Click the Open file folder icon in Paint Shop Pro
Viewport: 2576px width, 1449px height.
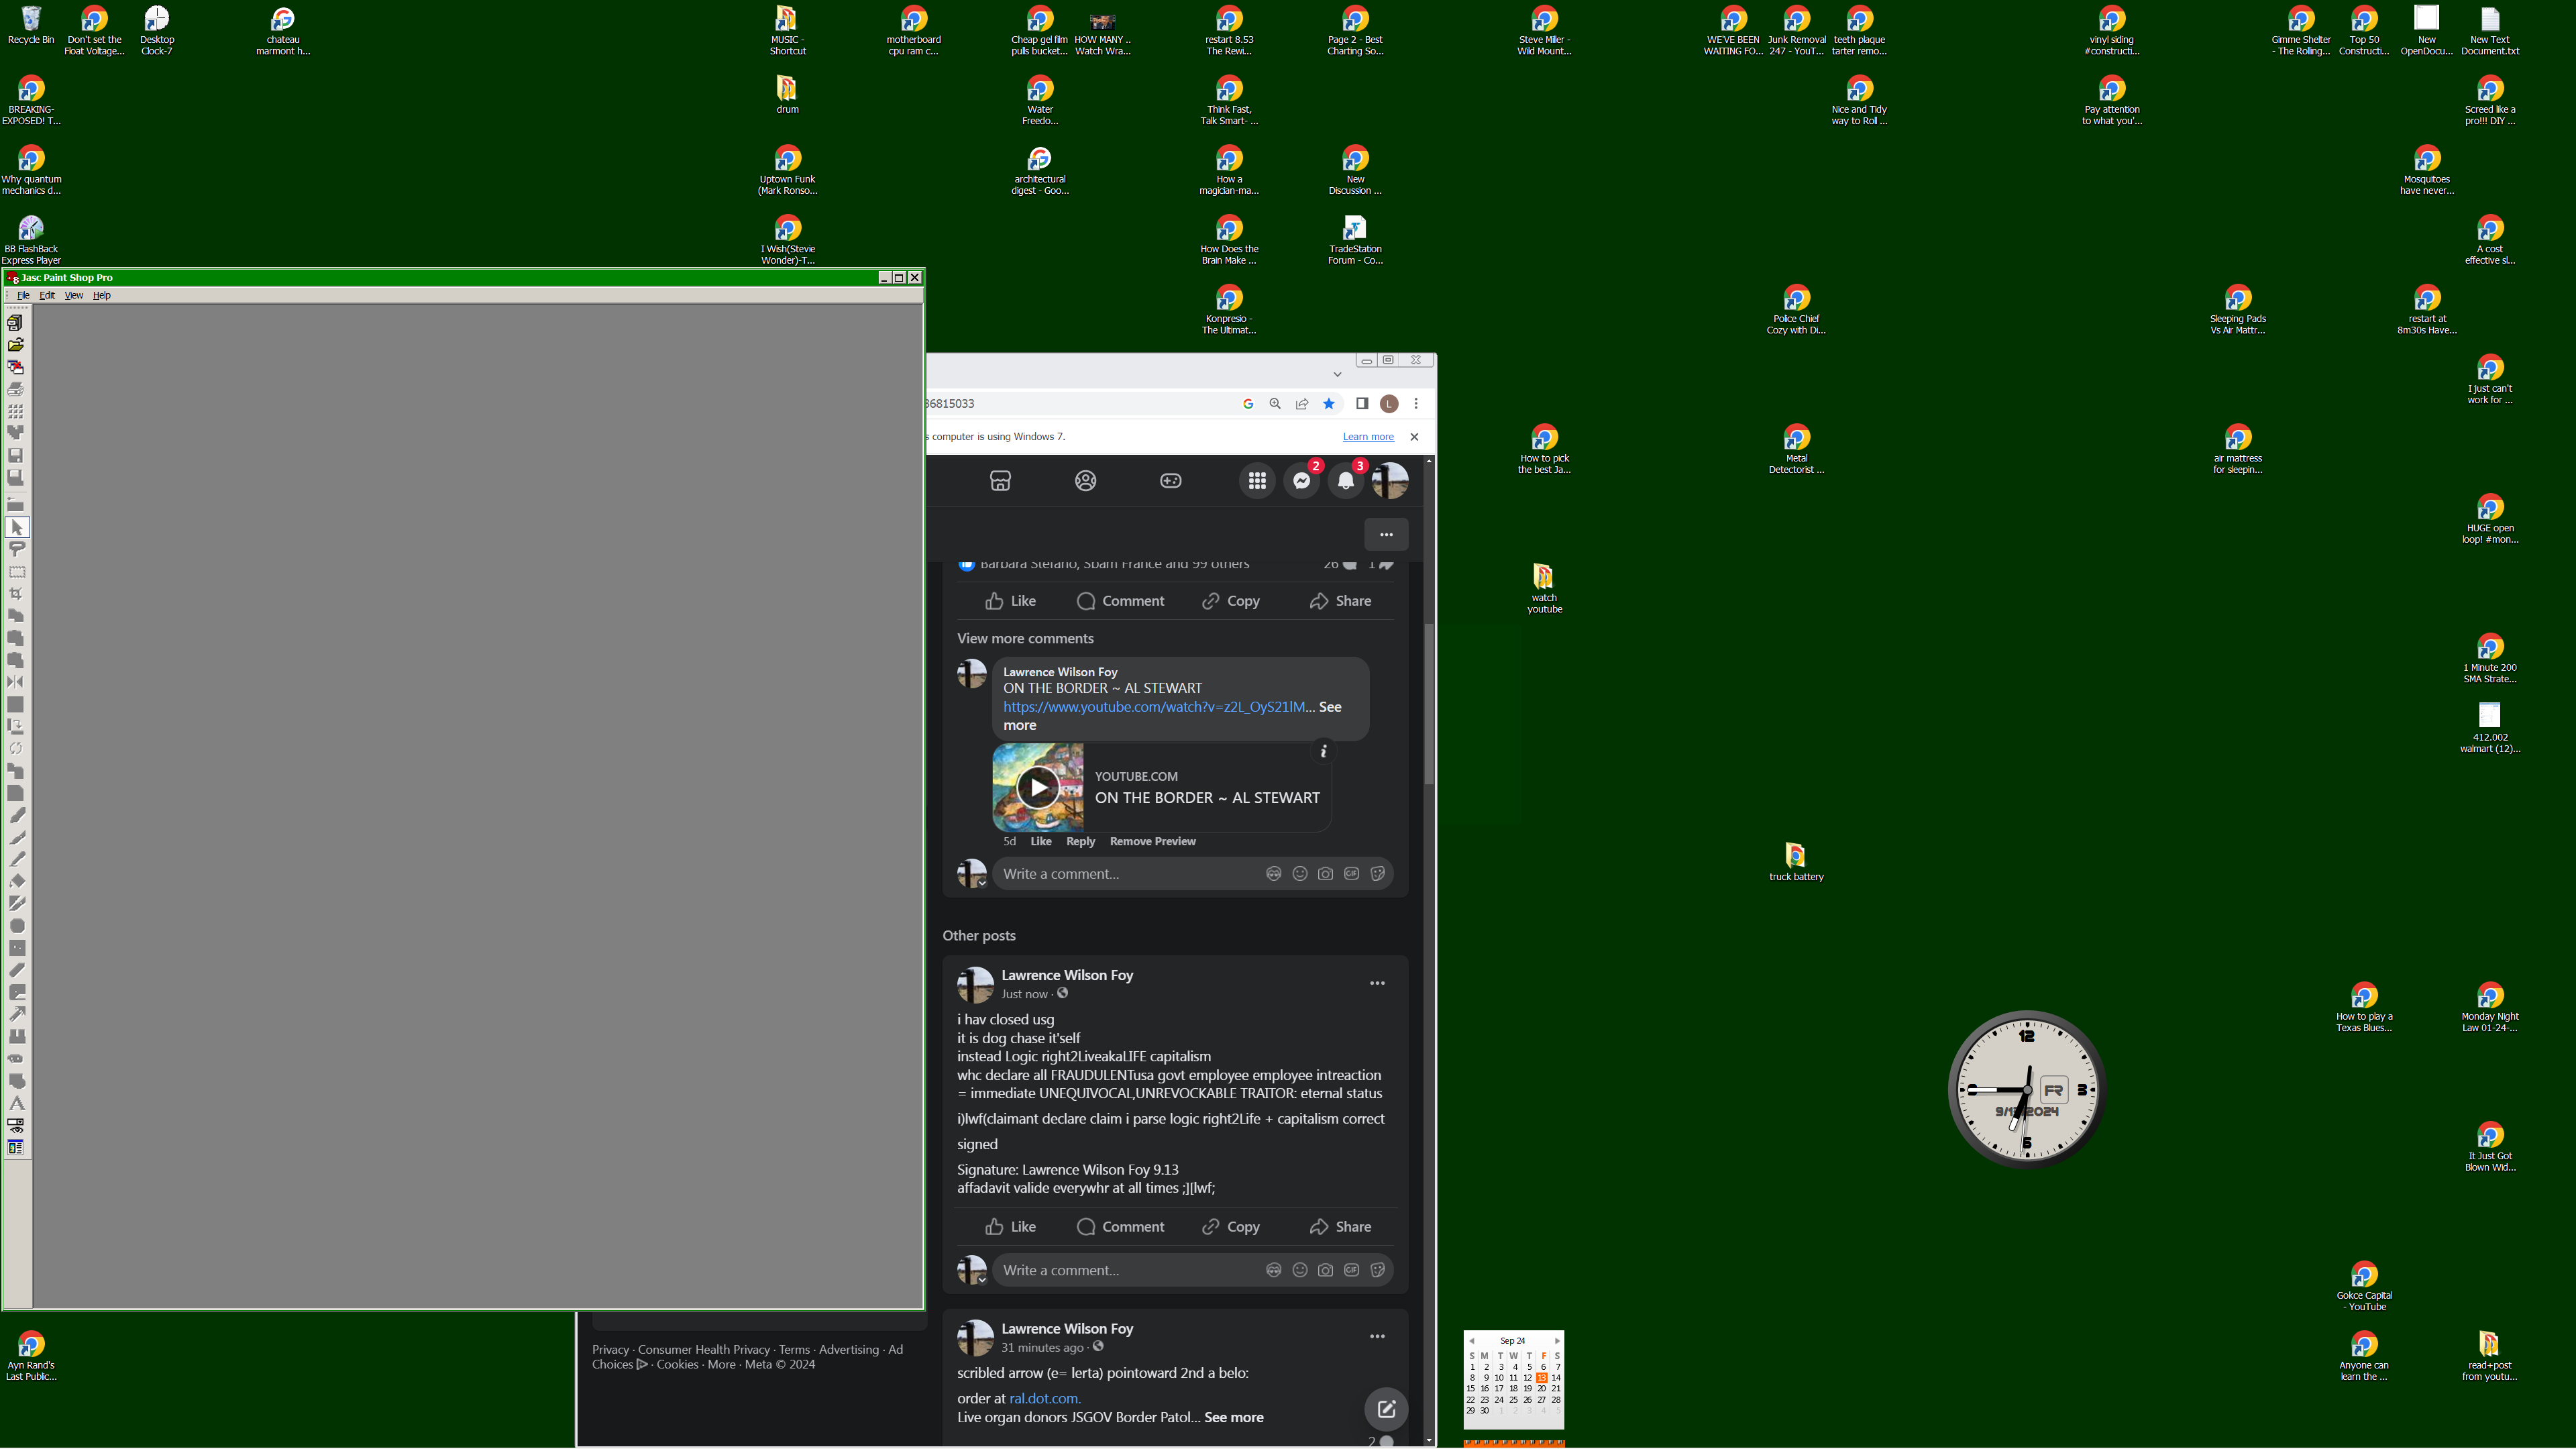(16, 345)
